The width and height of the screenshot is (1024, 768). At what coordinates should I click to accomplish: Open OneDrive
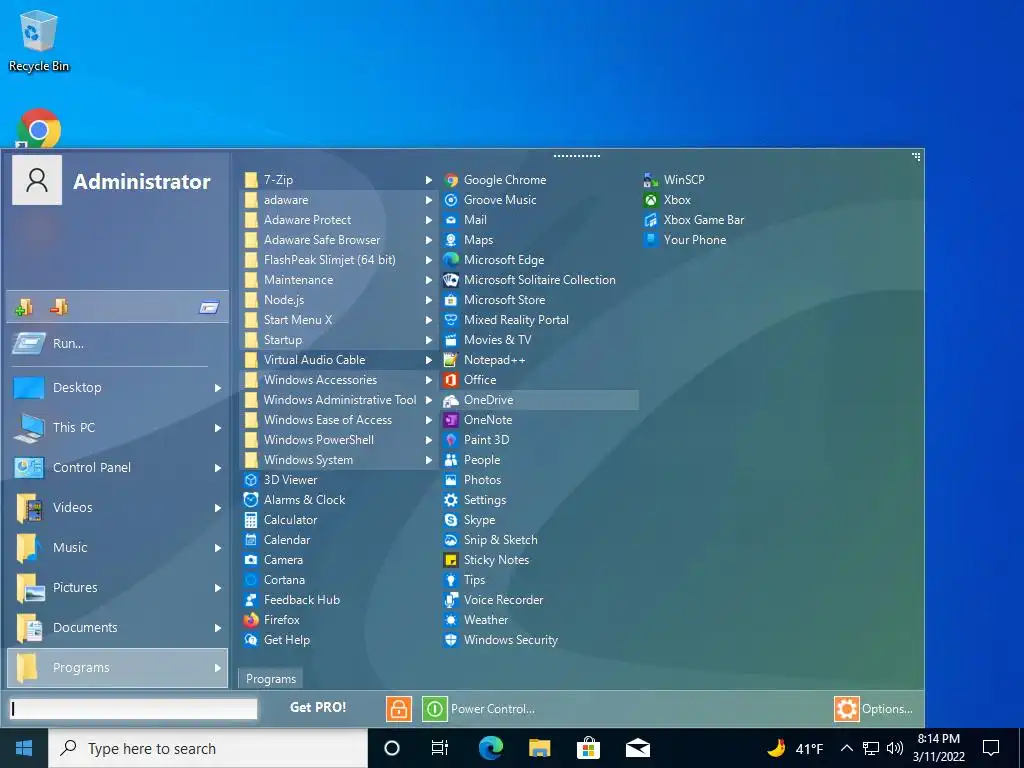click(539, 400)
